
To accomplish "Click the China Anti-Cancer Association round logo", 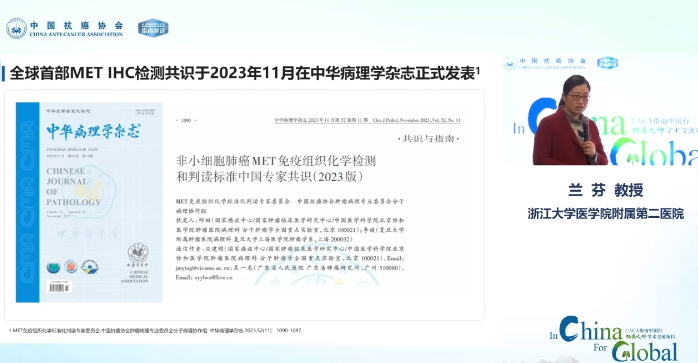I will click(16, 29).
